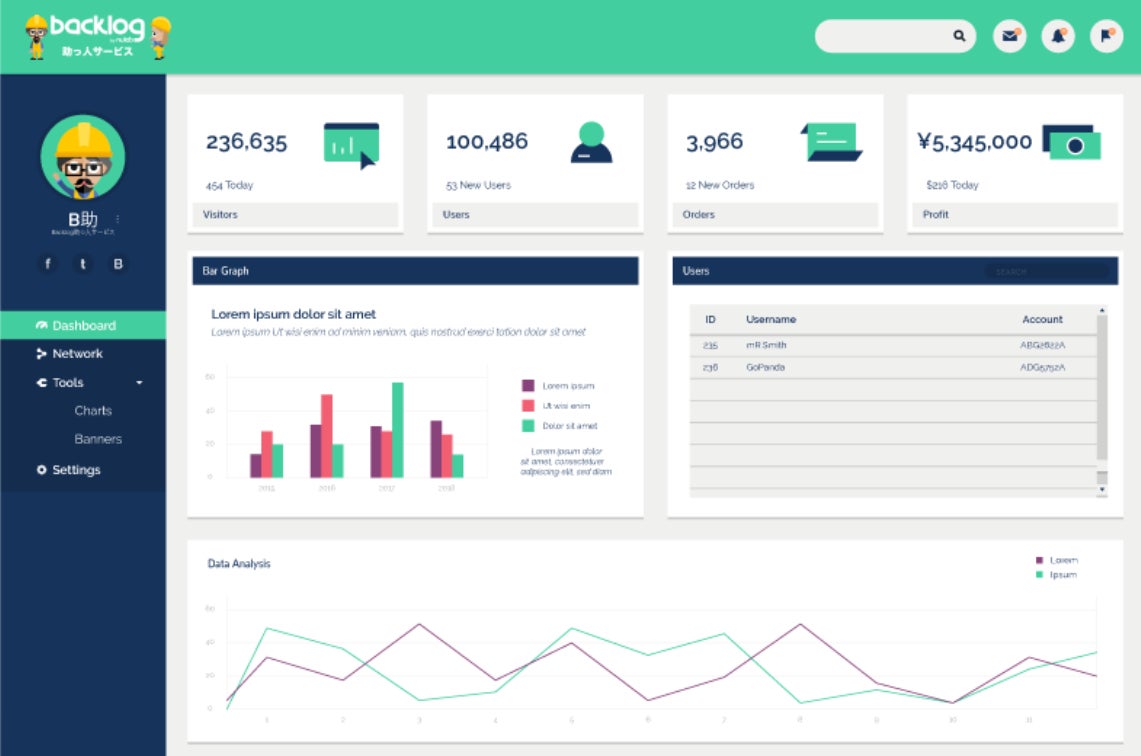Image resolution: width=1141 pixels, height=756 pixels.
Task: Click the Profit card footer label
Action: 936,215
